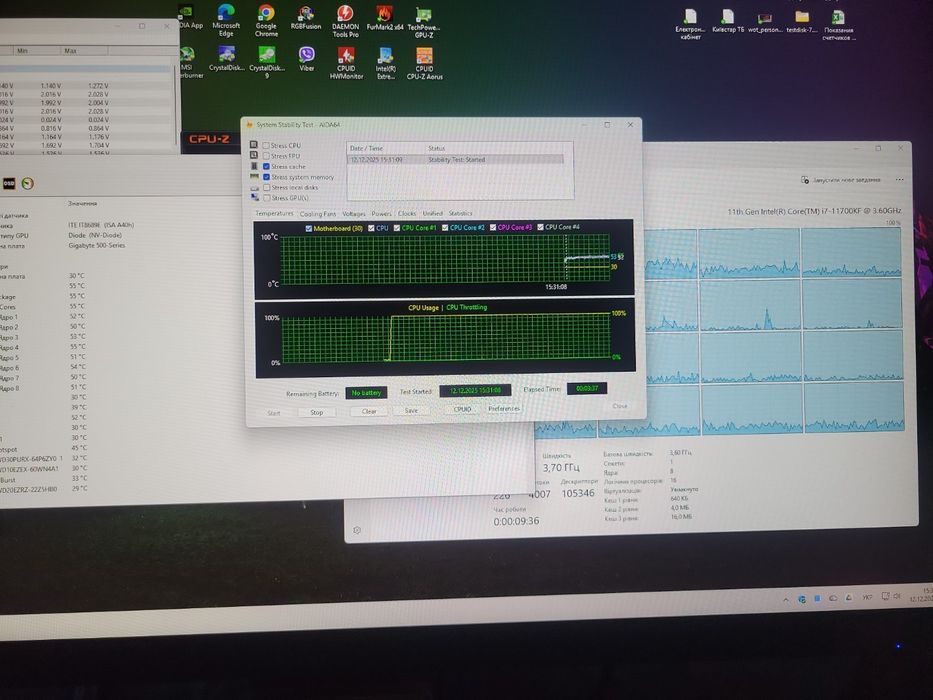Open NVIDIA App desktop shortcut
The image size is (933, 700).
click(190, 17)
